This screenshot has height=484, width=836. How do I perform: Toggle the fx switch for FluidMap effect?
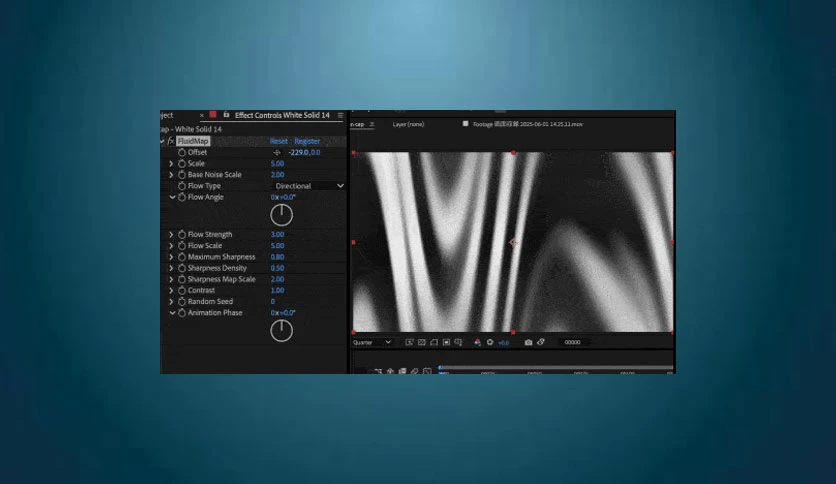(171, 141)
